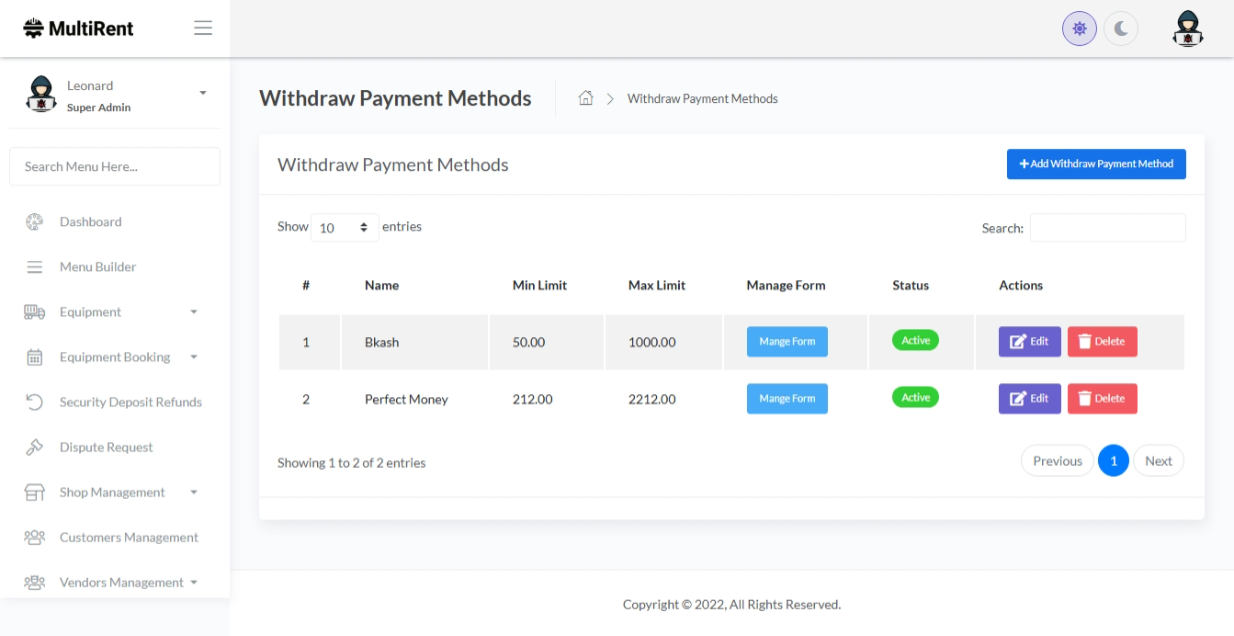Enable dark mode with moon icon
1234x636 pixels.
click(1121, 29)
